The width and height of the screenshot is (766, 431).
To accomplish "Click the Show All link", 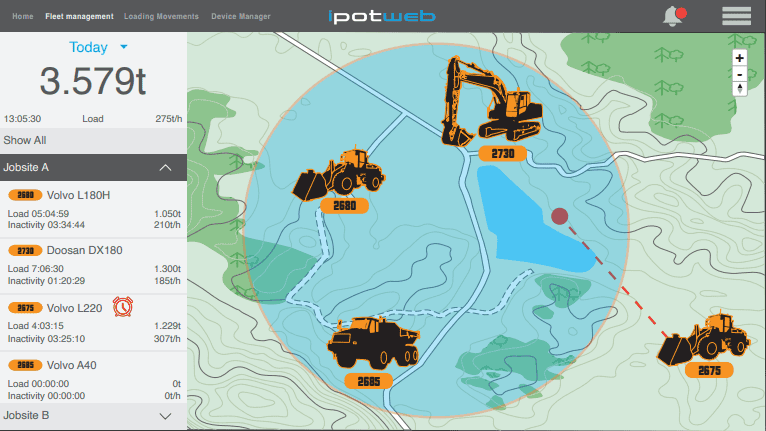I will tap(24, 140).
